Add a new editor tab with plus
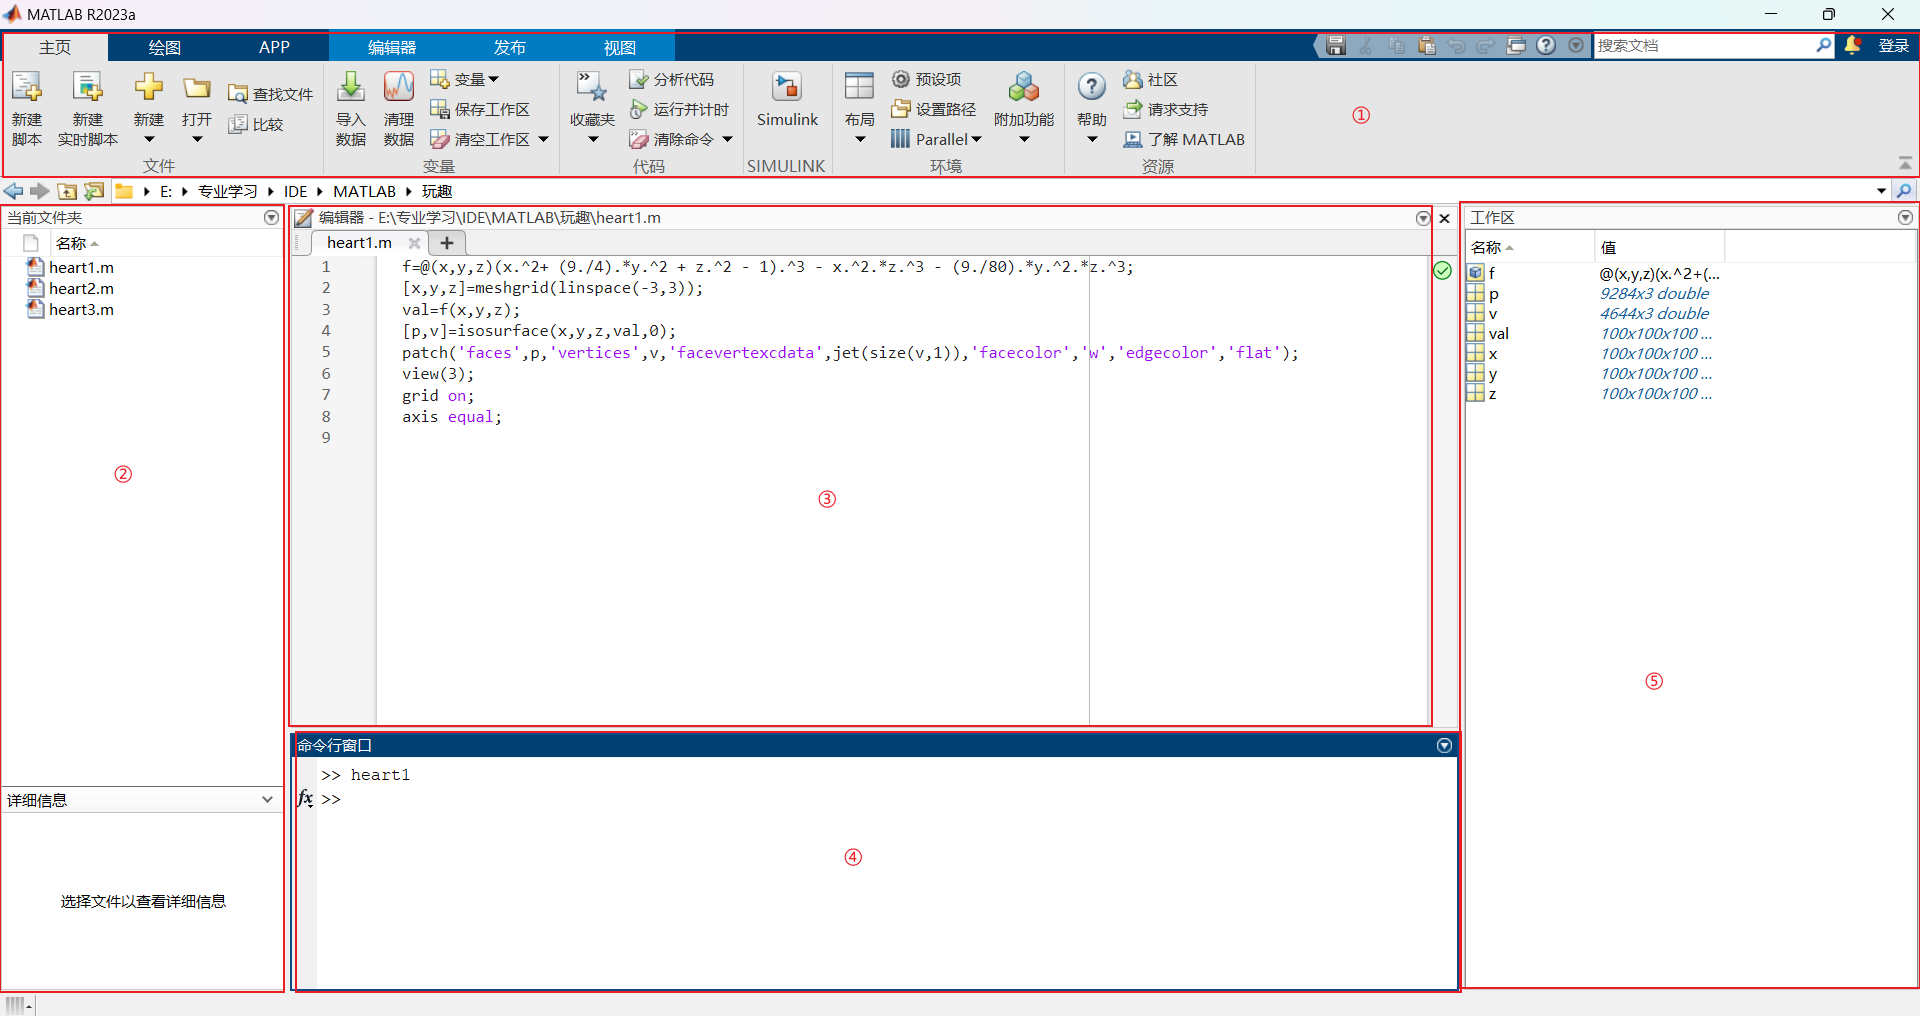Viewport: 1920px width, 1016px height. pyautogui.click(x=447, y=243)
